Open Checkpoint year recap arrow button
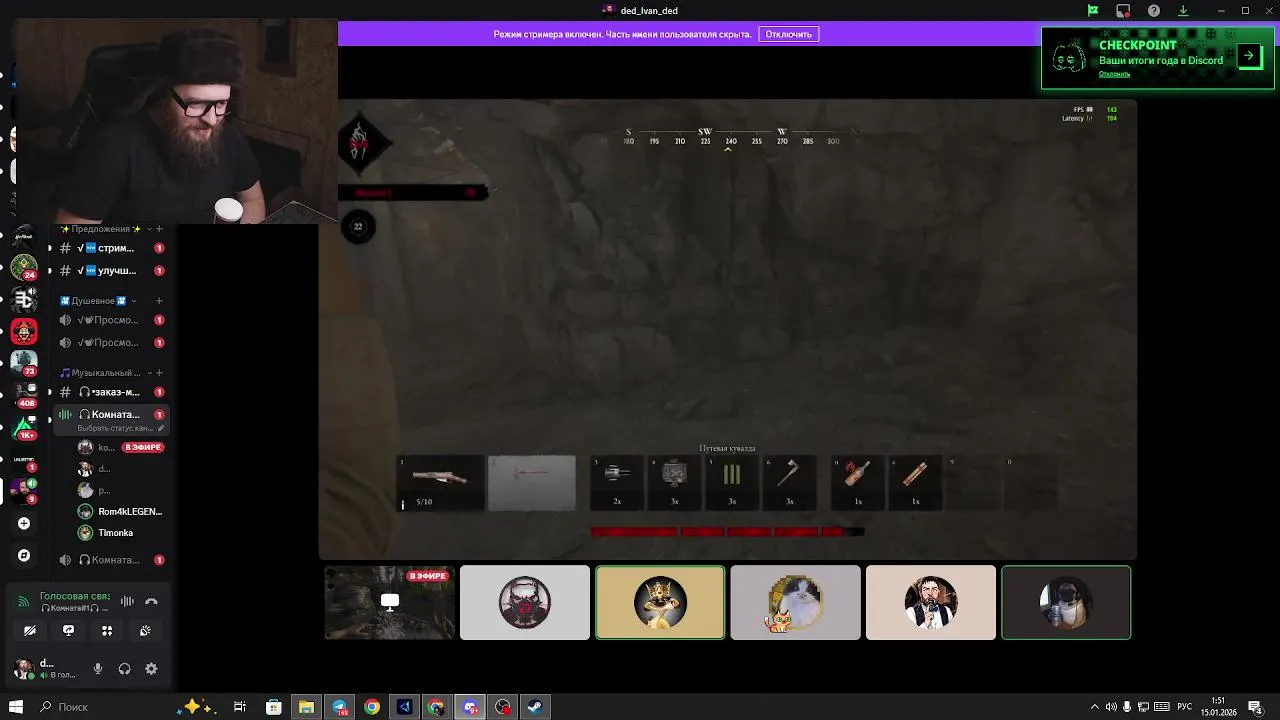The height and width of the screenshot is (720, 1280). (x=1249, y=56)
